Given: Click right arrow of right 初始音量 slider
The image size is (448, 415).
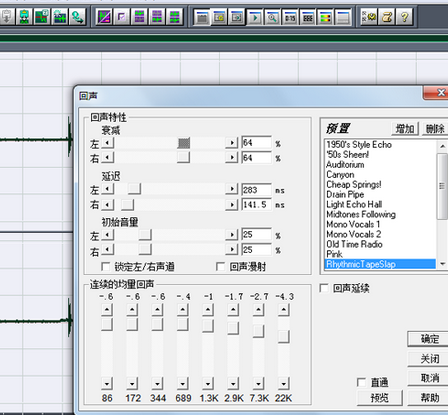Looking at the screenshot, I should point(231,249).
